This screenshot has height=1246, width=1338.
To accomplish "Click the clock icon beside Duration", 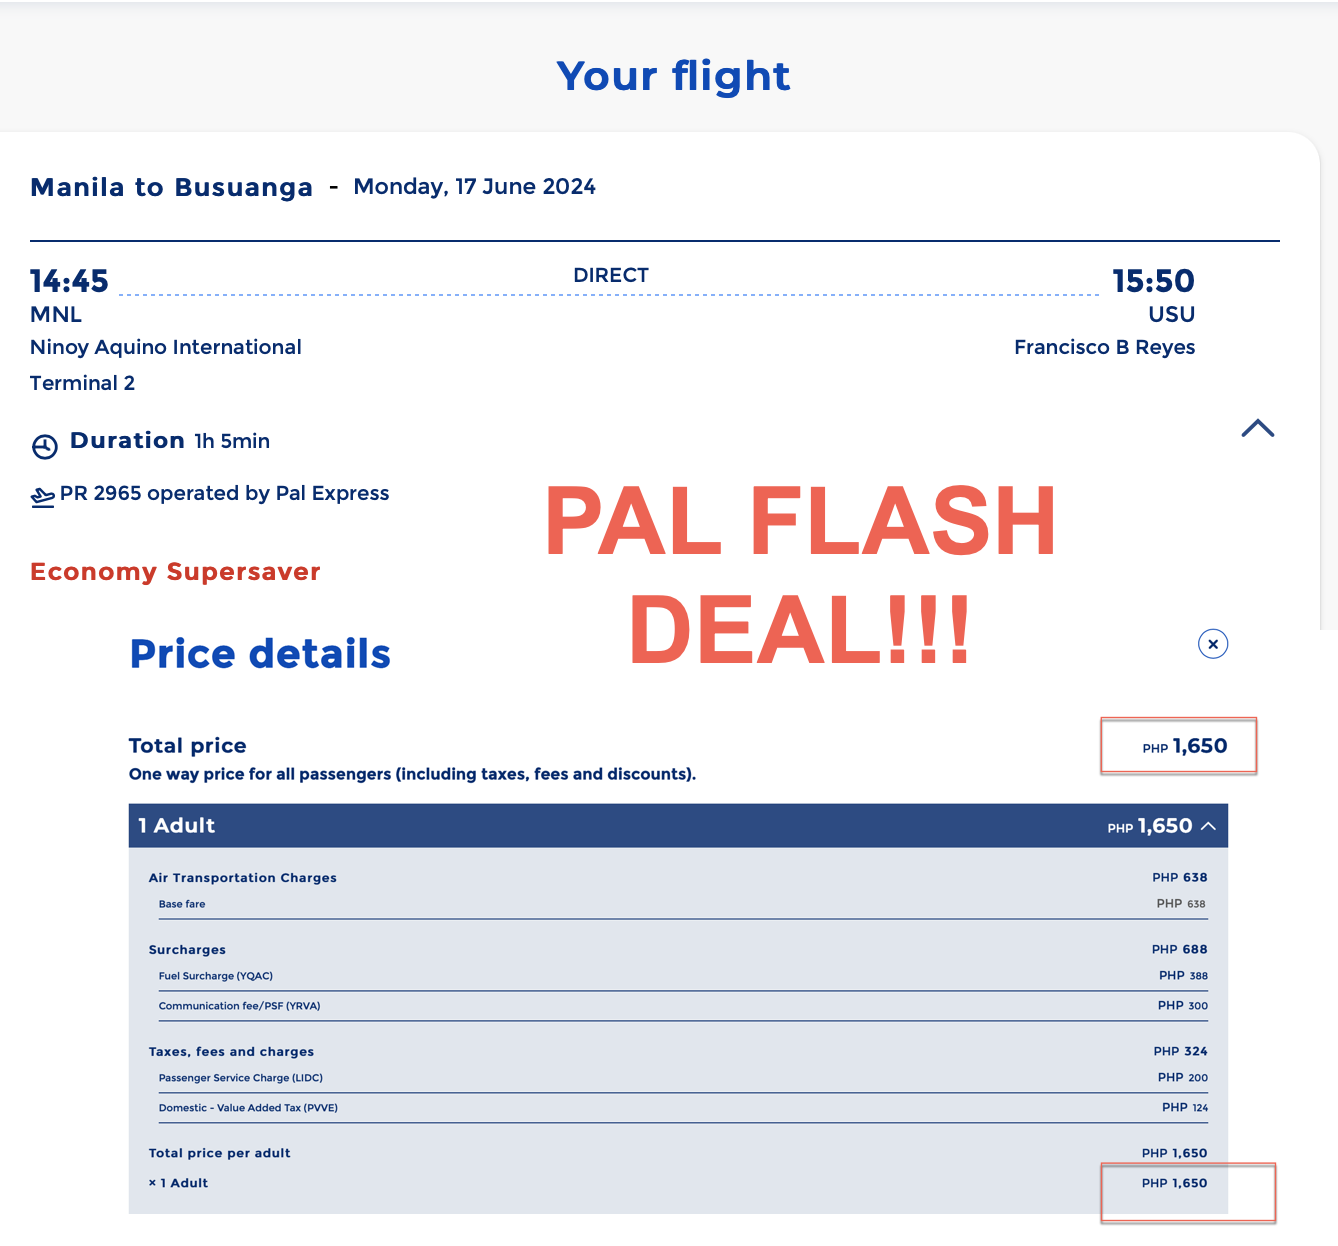I will (45, 446).
